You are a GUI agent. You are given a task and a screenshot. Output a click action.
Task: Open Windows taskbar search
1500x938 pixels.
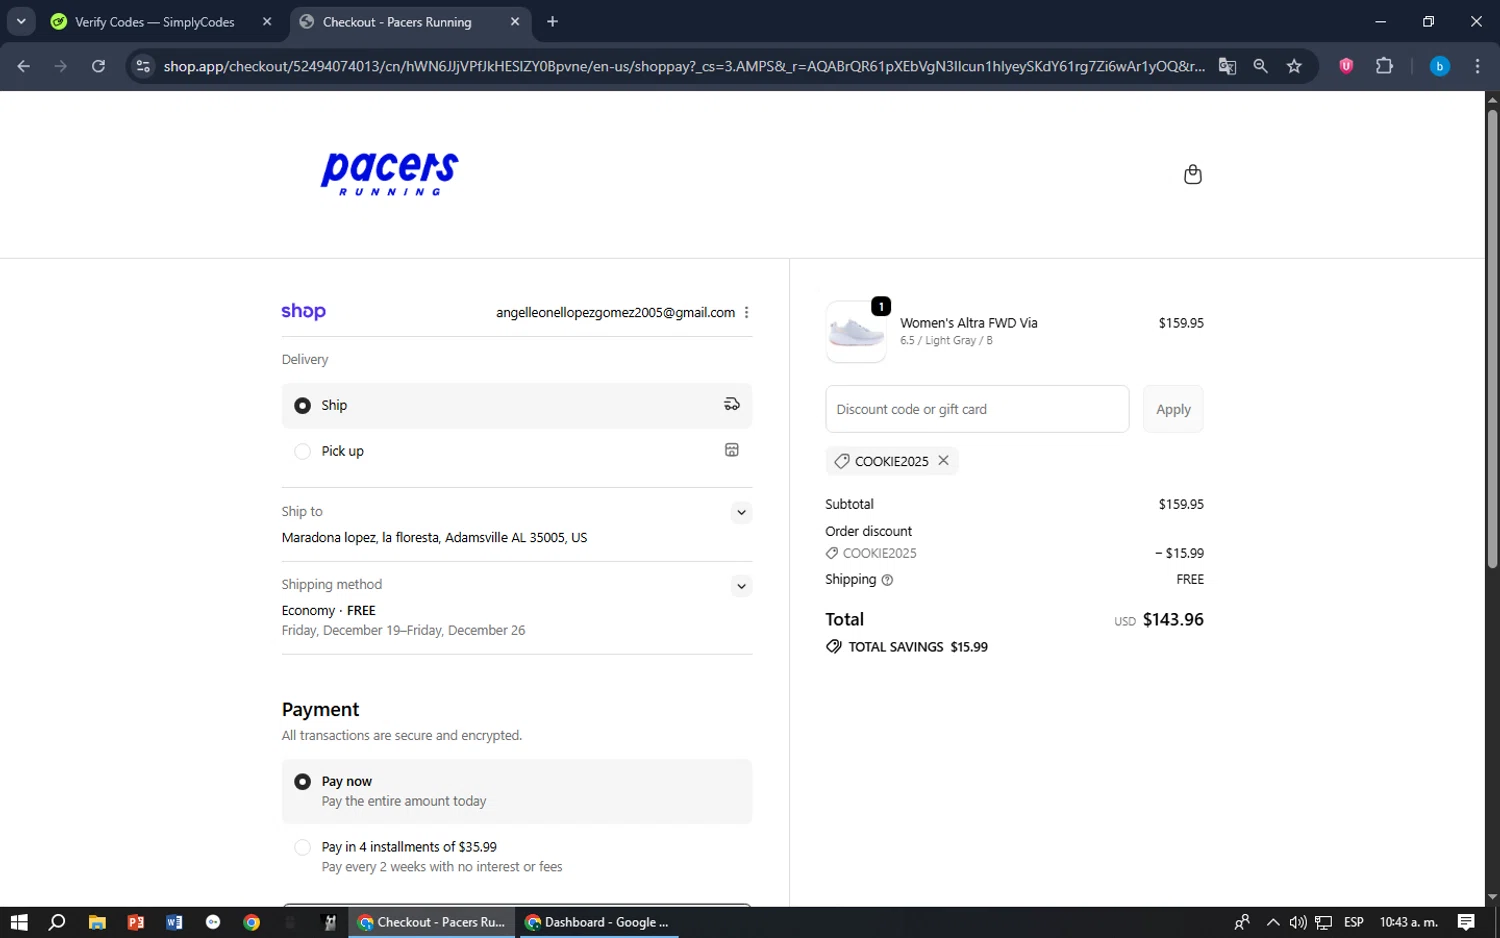coord(57,922)
